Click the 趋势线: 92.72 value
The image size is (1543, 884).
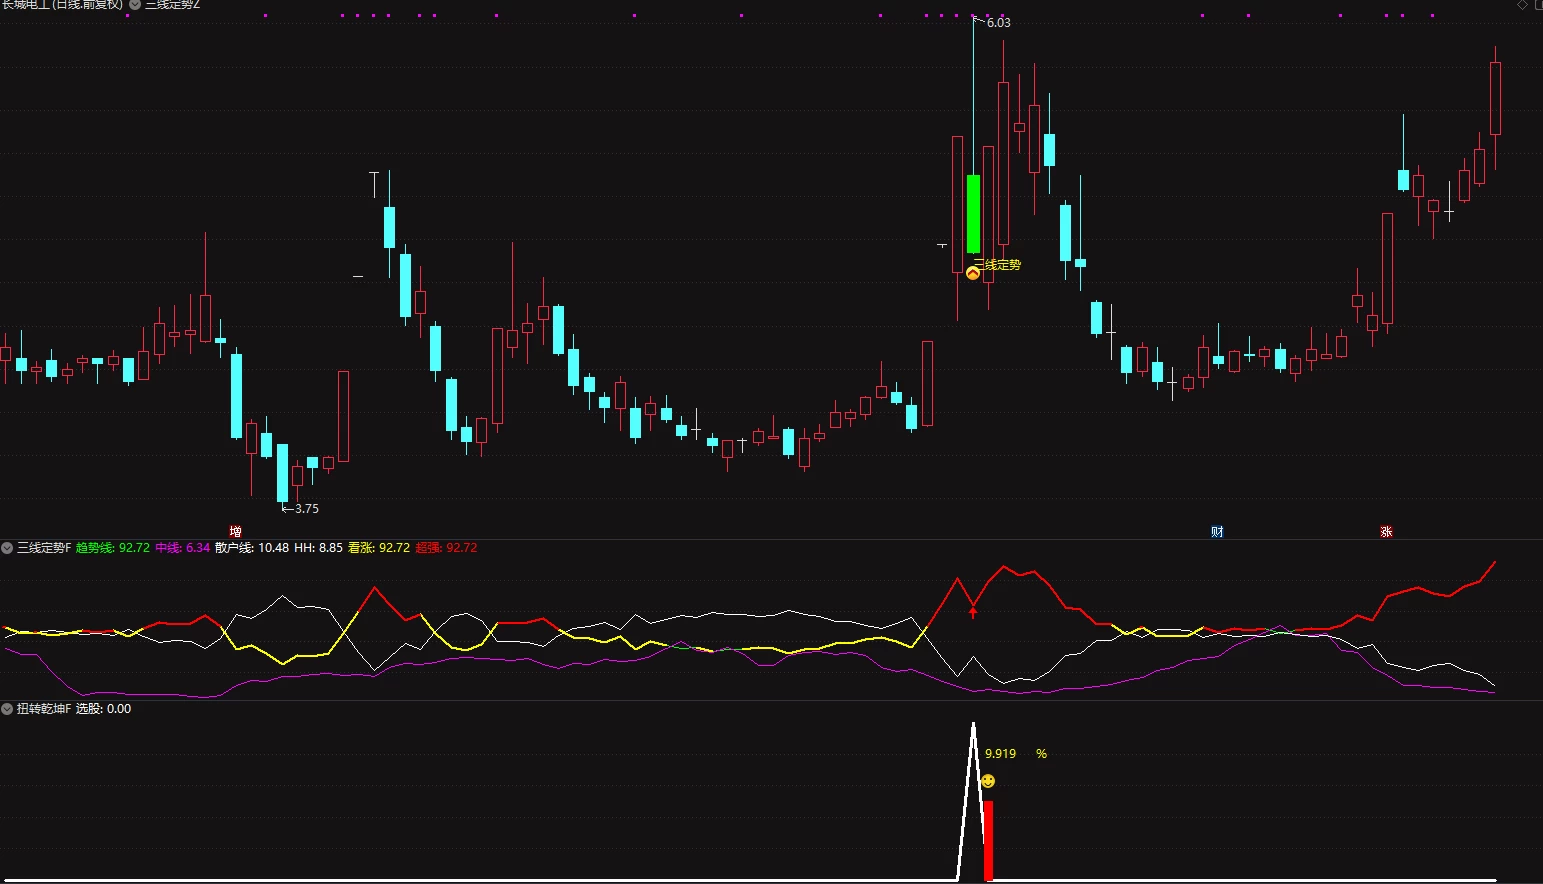coord(113,548)
